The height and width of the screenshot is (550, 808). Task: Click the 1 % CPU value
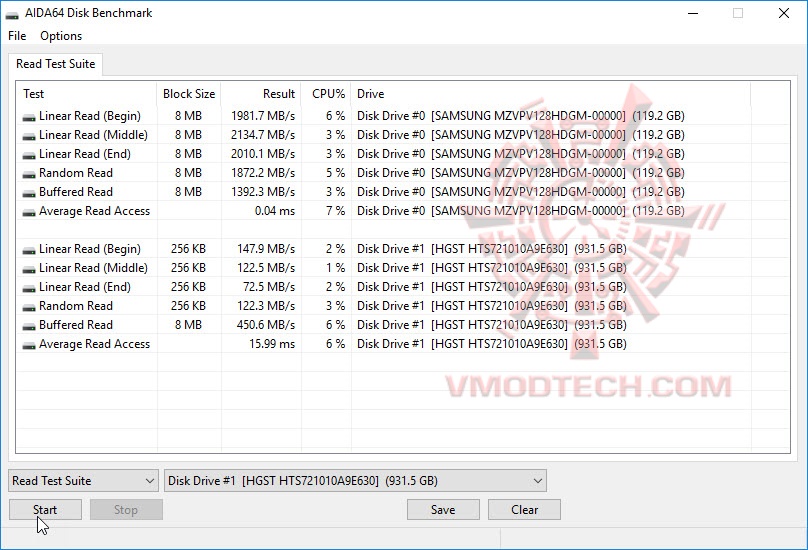(335, 268)
